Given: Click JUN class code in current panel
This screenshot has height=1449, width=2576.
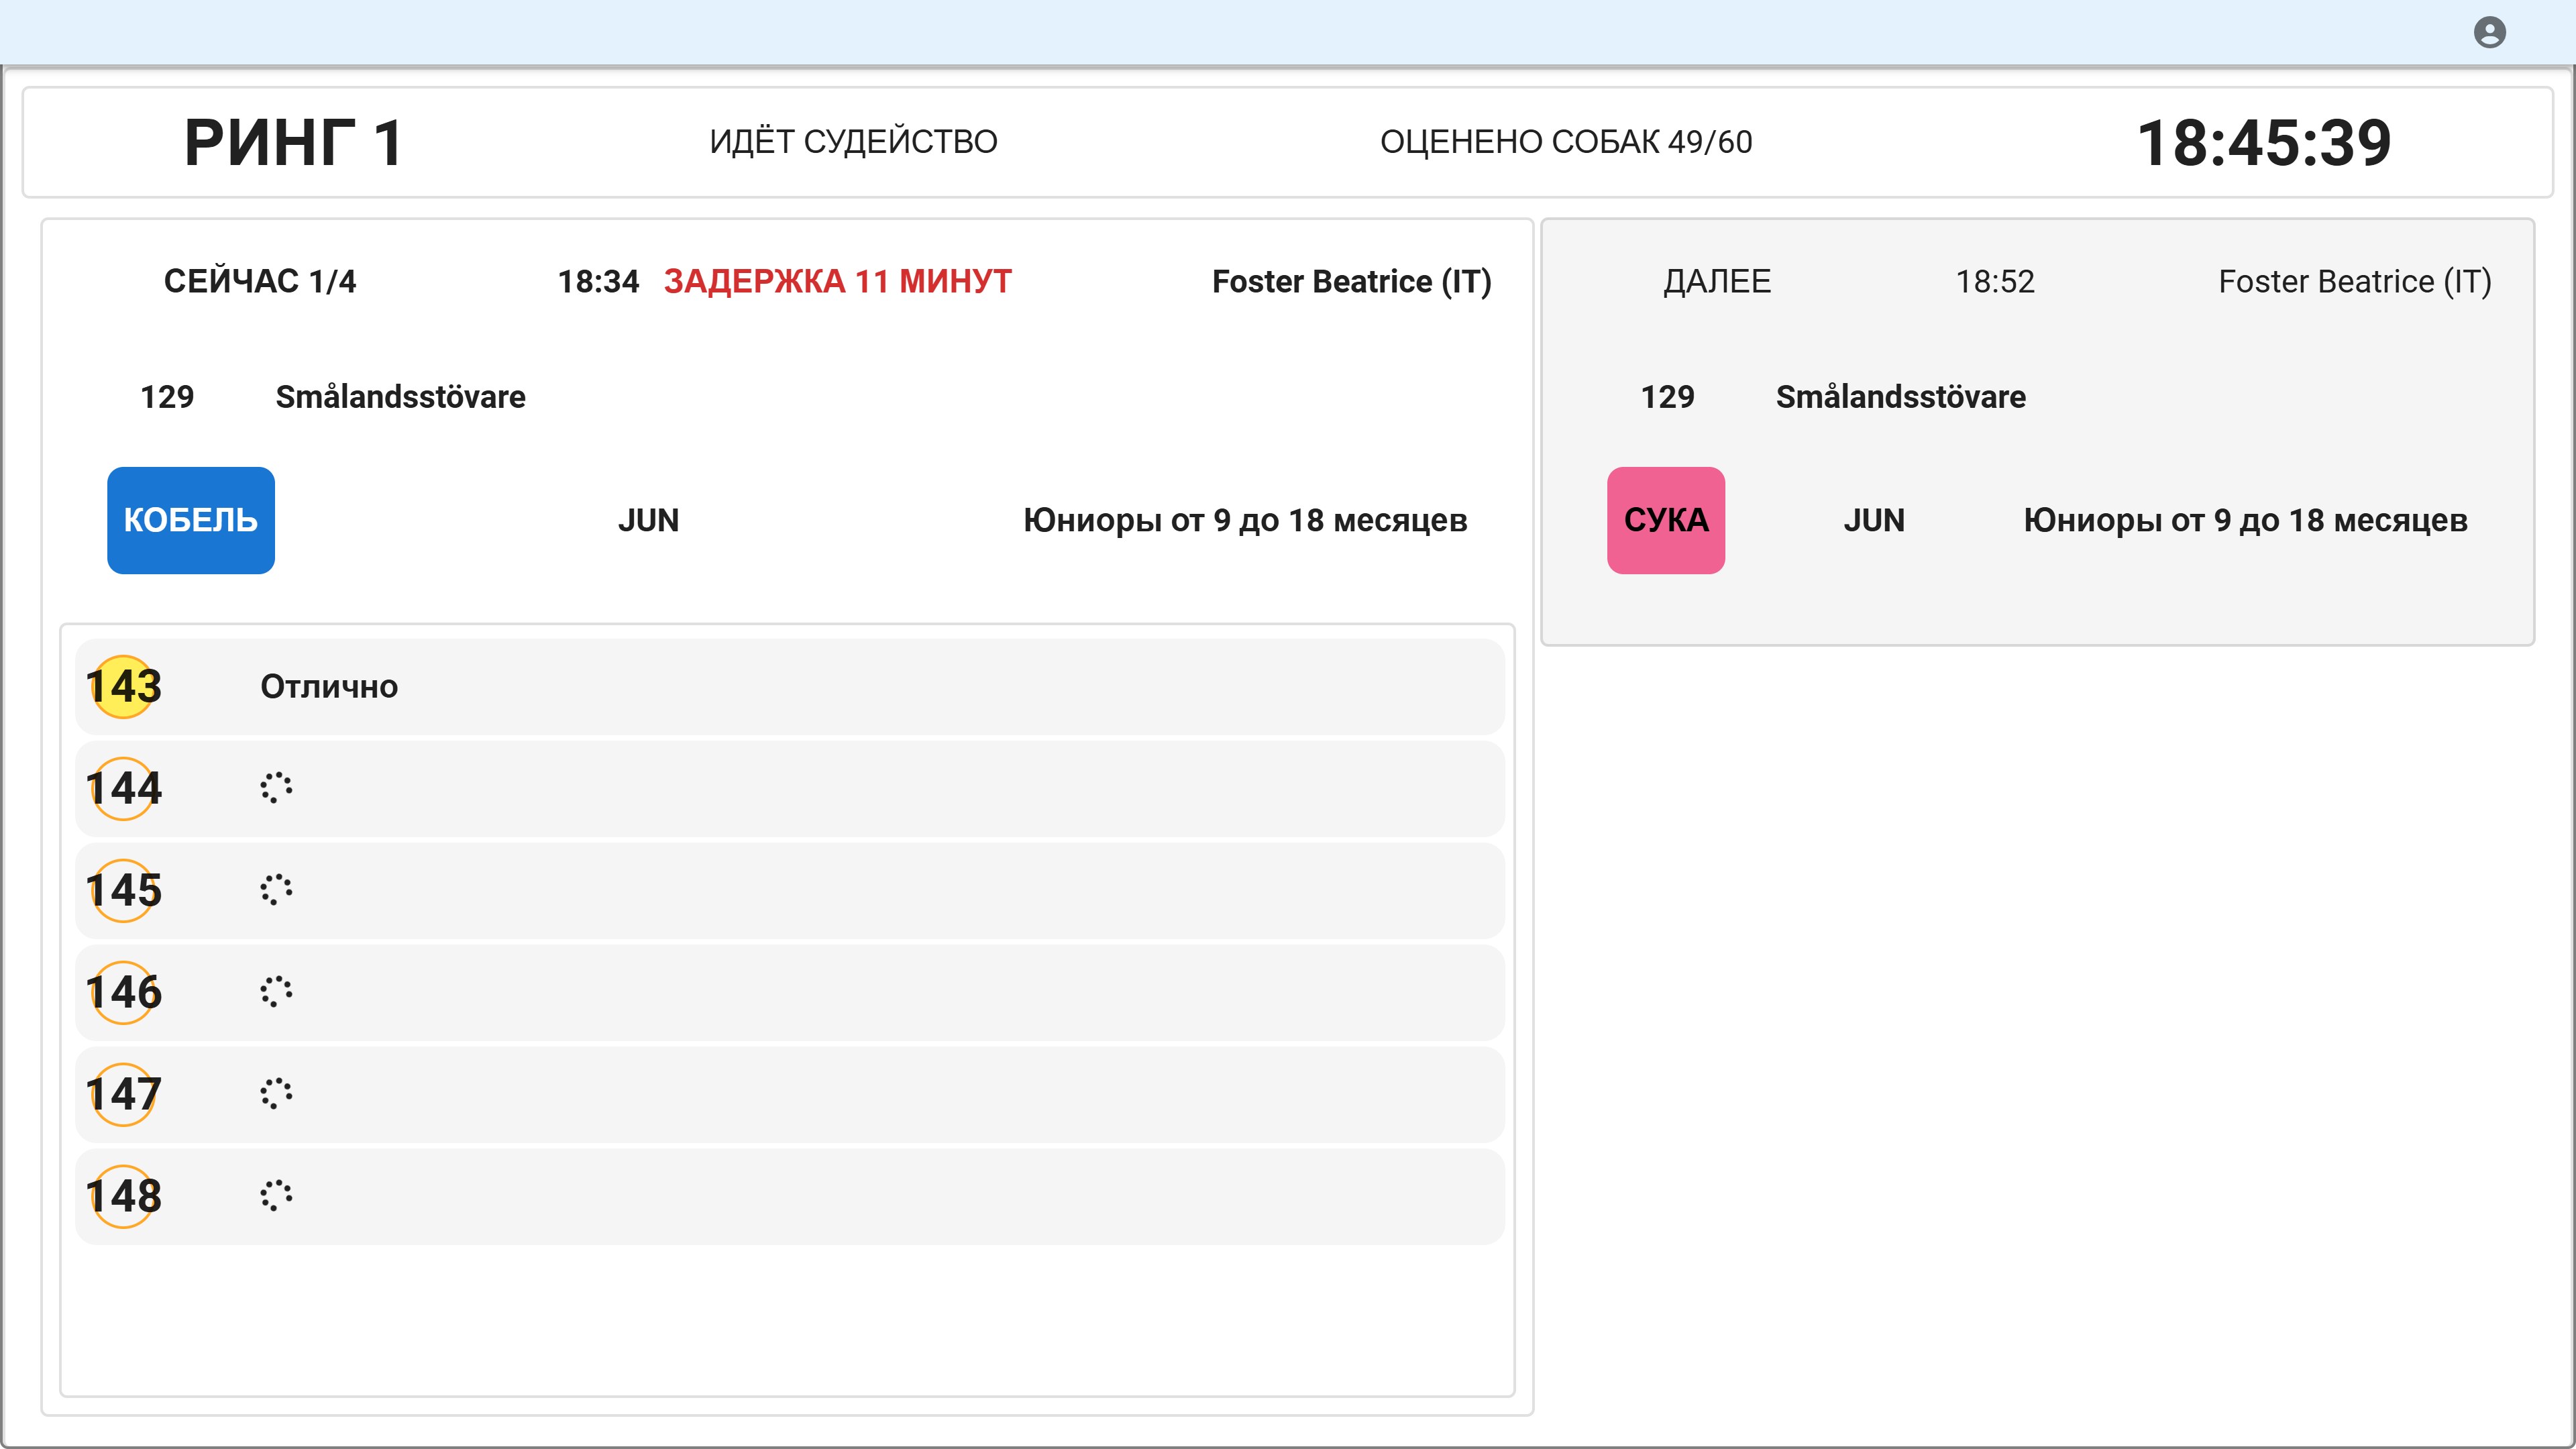Looking at the screenshot, I should pos(648,520).
